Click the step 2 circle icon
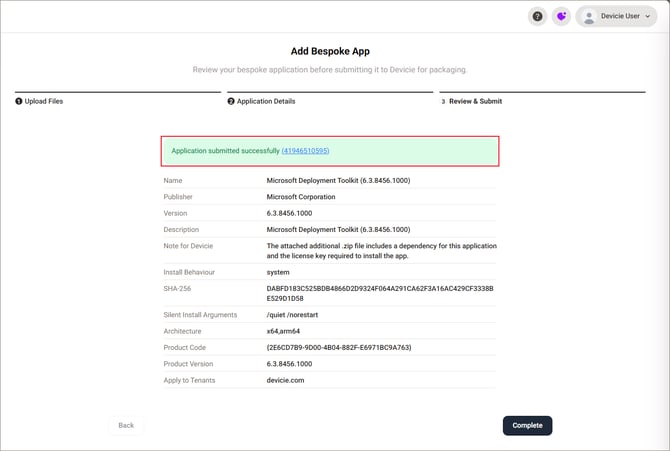This screenshot has height=451, width=670. 231,101
